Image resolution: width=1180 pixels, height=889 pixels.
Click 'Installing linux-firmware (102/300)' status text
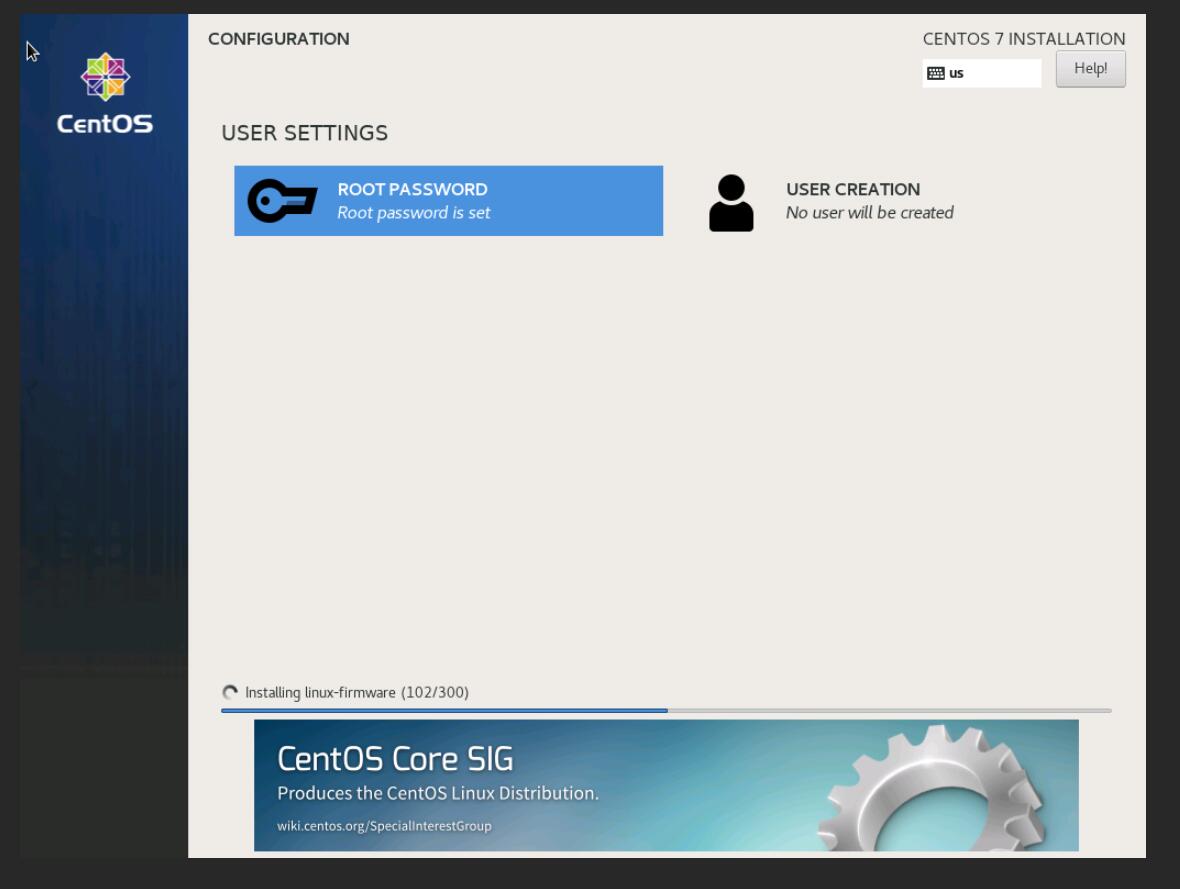click(357, 693)
